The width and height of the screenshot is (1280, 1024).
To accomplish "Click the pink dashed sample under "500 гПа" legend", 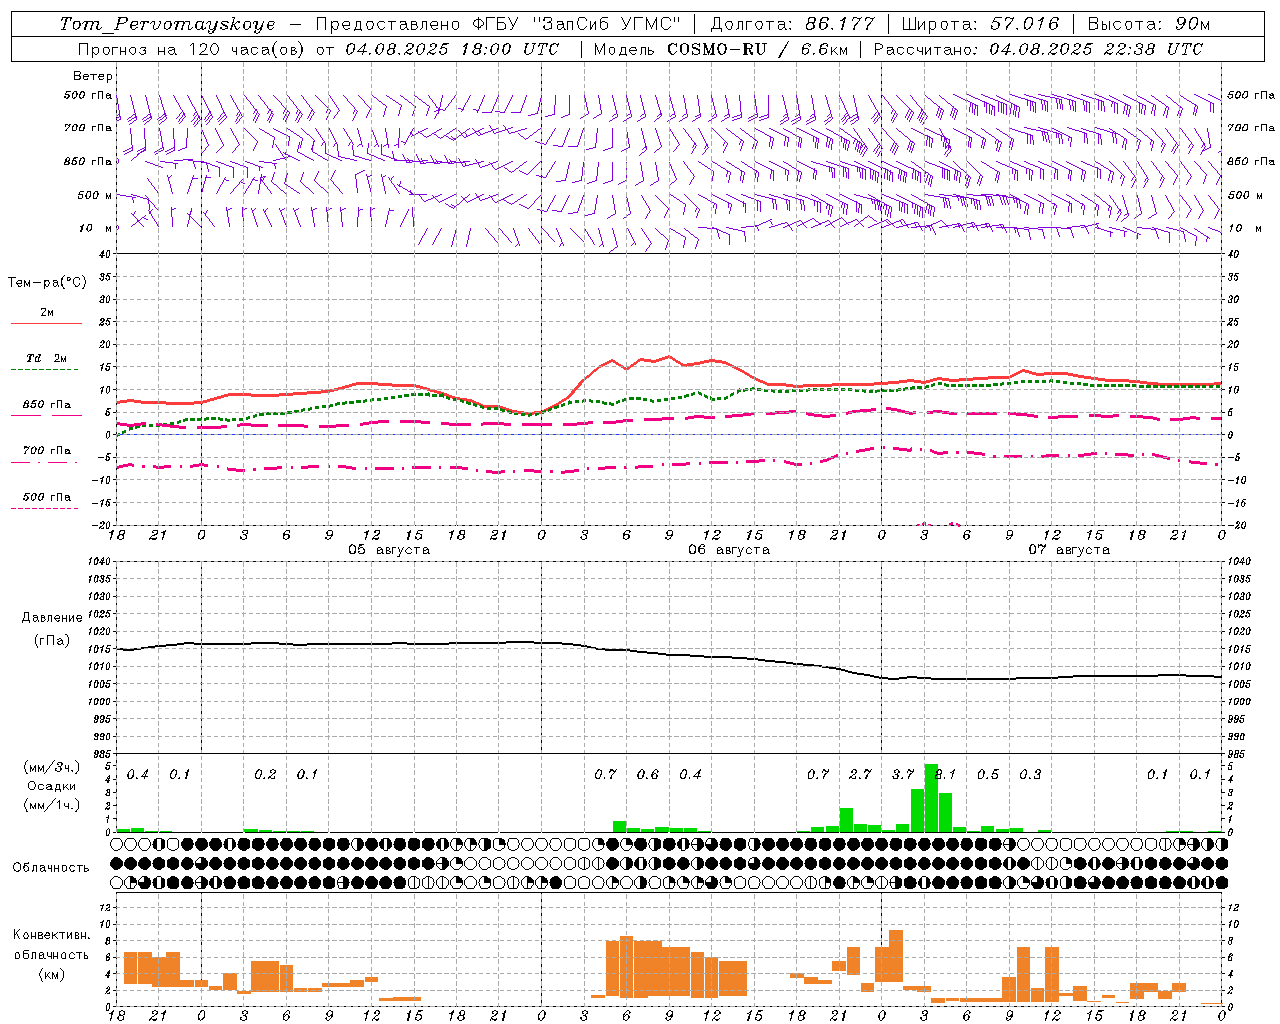I will pyautogui.click(x=44, y=508).
